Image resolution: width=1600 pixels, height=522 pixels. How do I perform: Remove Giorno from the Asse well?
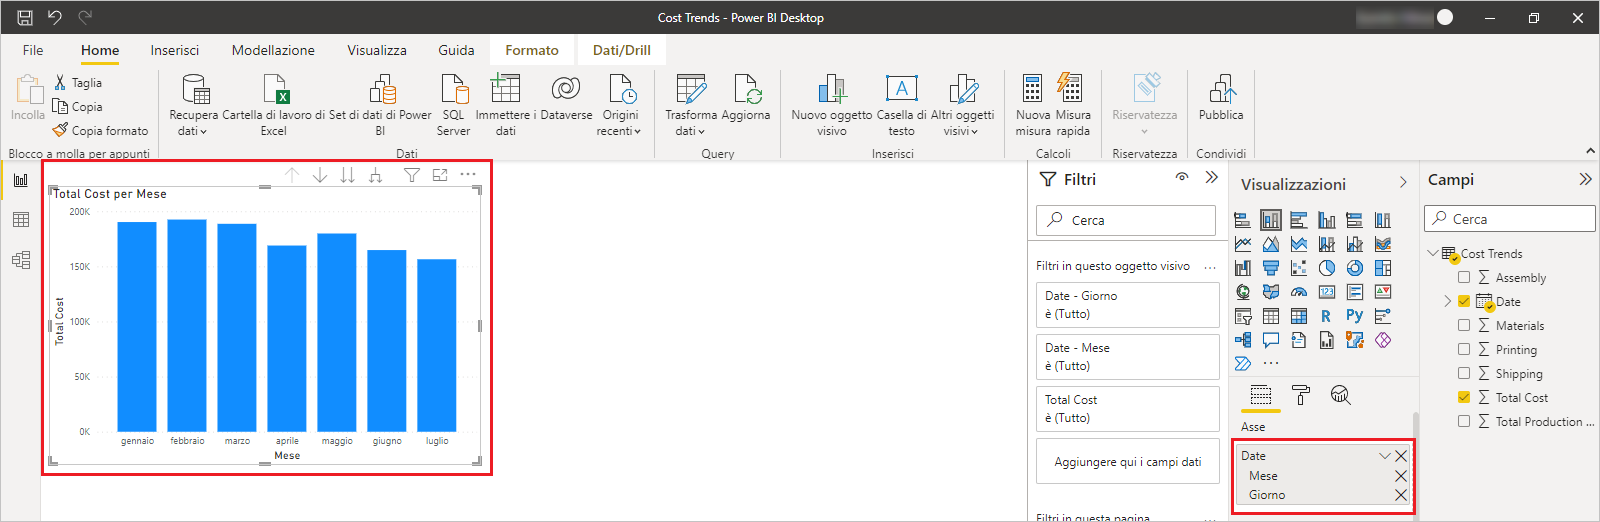click(1401, 495)
